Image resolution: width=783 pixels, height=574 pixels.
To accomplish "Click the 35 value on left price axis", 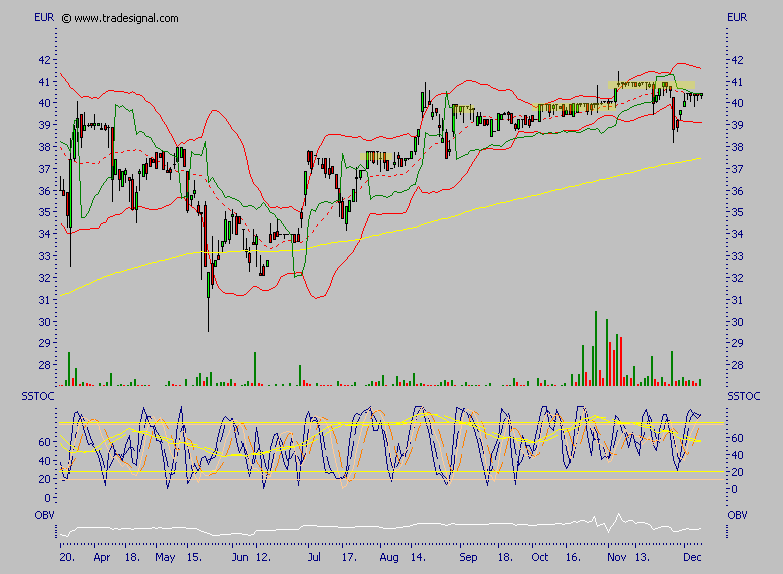I will [x=44, y=212].
